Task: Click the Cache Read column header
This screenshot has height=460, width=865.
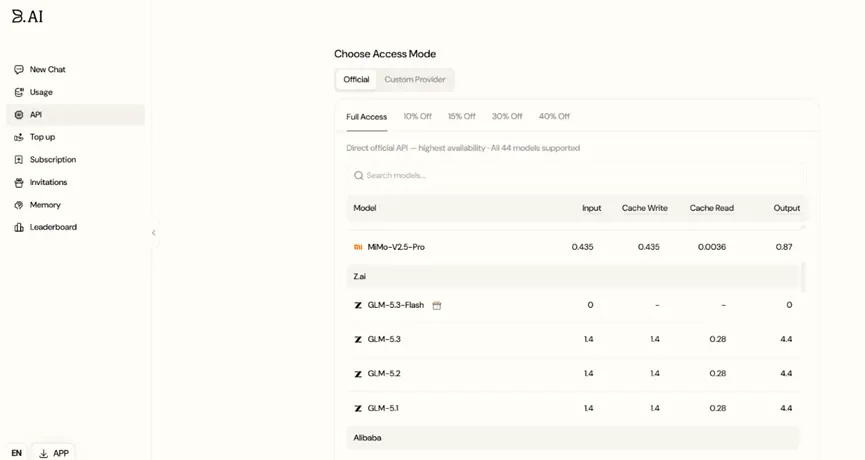Action: point(712,208)
